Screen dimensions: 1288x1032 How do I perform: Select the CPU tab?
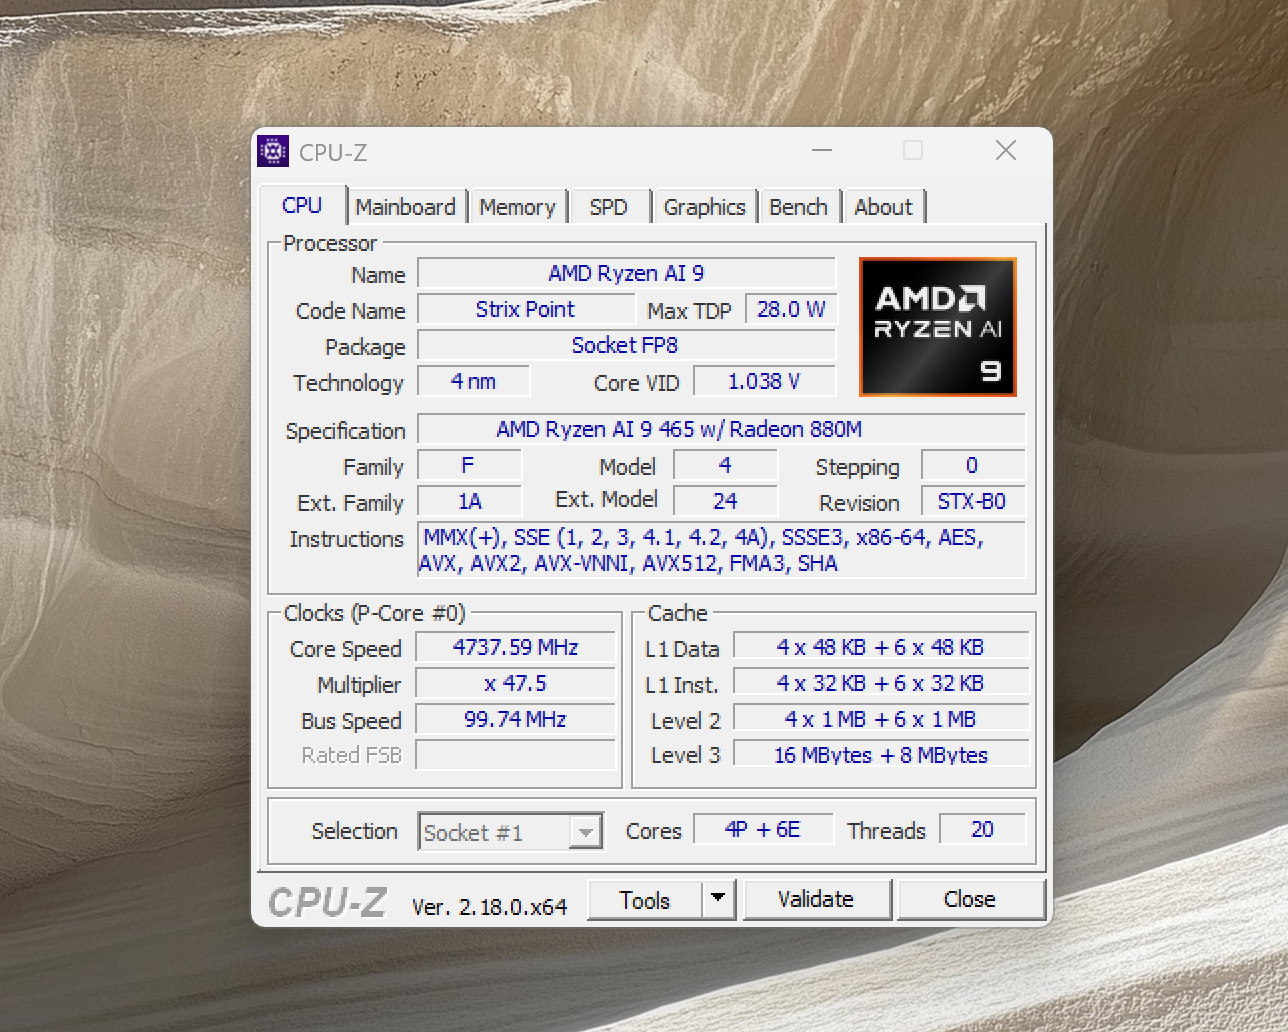302,206
